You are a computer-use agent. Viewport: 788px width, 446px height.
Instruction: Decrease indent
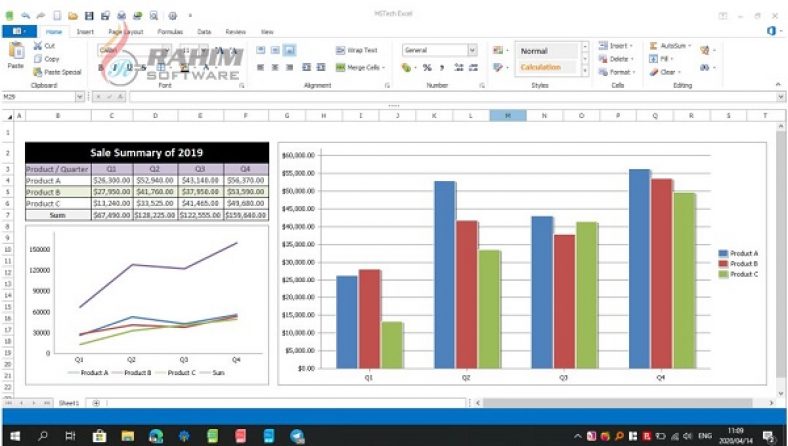(x=307, y=67)
